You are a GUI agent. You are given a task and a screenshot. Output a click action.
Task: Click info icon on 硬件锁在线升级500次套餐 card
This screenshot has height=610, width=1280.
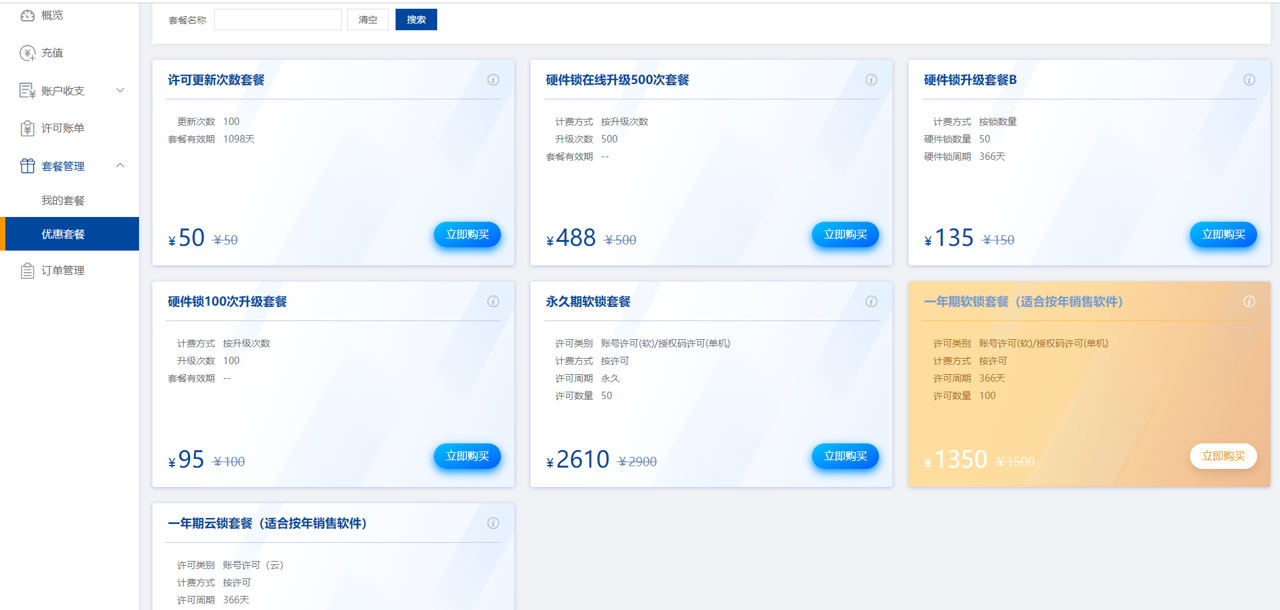click(x=871, y=80)
